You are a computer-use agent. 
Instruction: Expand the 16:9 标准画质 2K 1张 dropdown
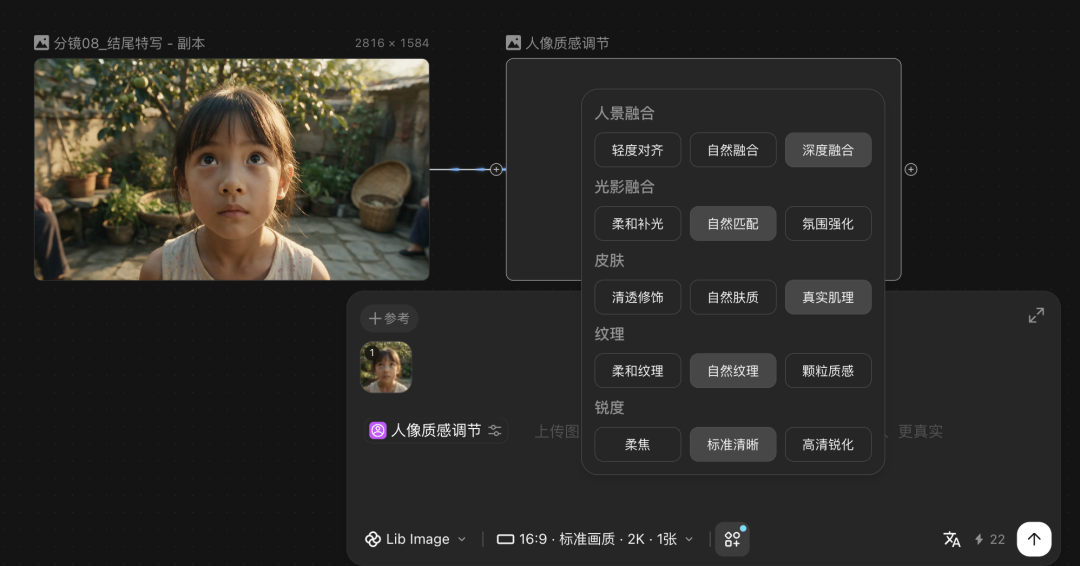(595, 539)
